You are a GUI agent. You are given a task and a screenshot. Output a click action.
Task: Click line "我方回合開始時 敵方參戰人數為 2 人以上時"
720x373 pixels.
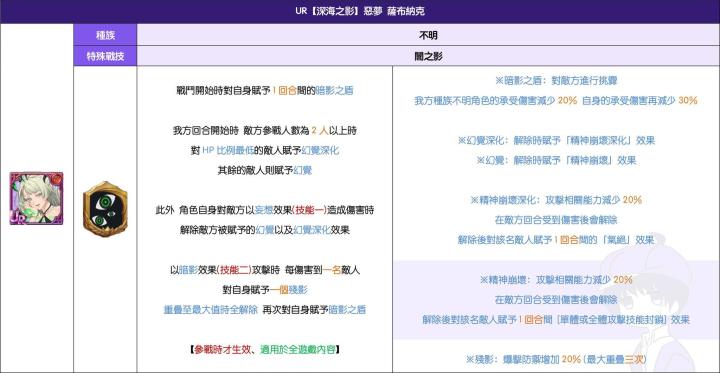coord(265,131)
